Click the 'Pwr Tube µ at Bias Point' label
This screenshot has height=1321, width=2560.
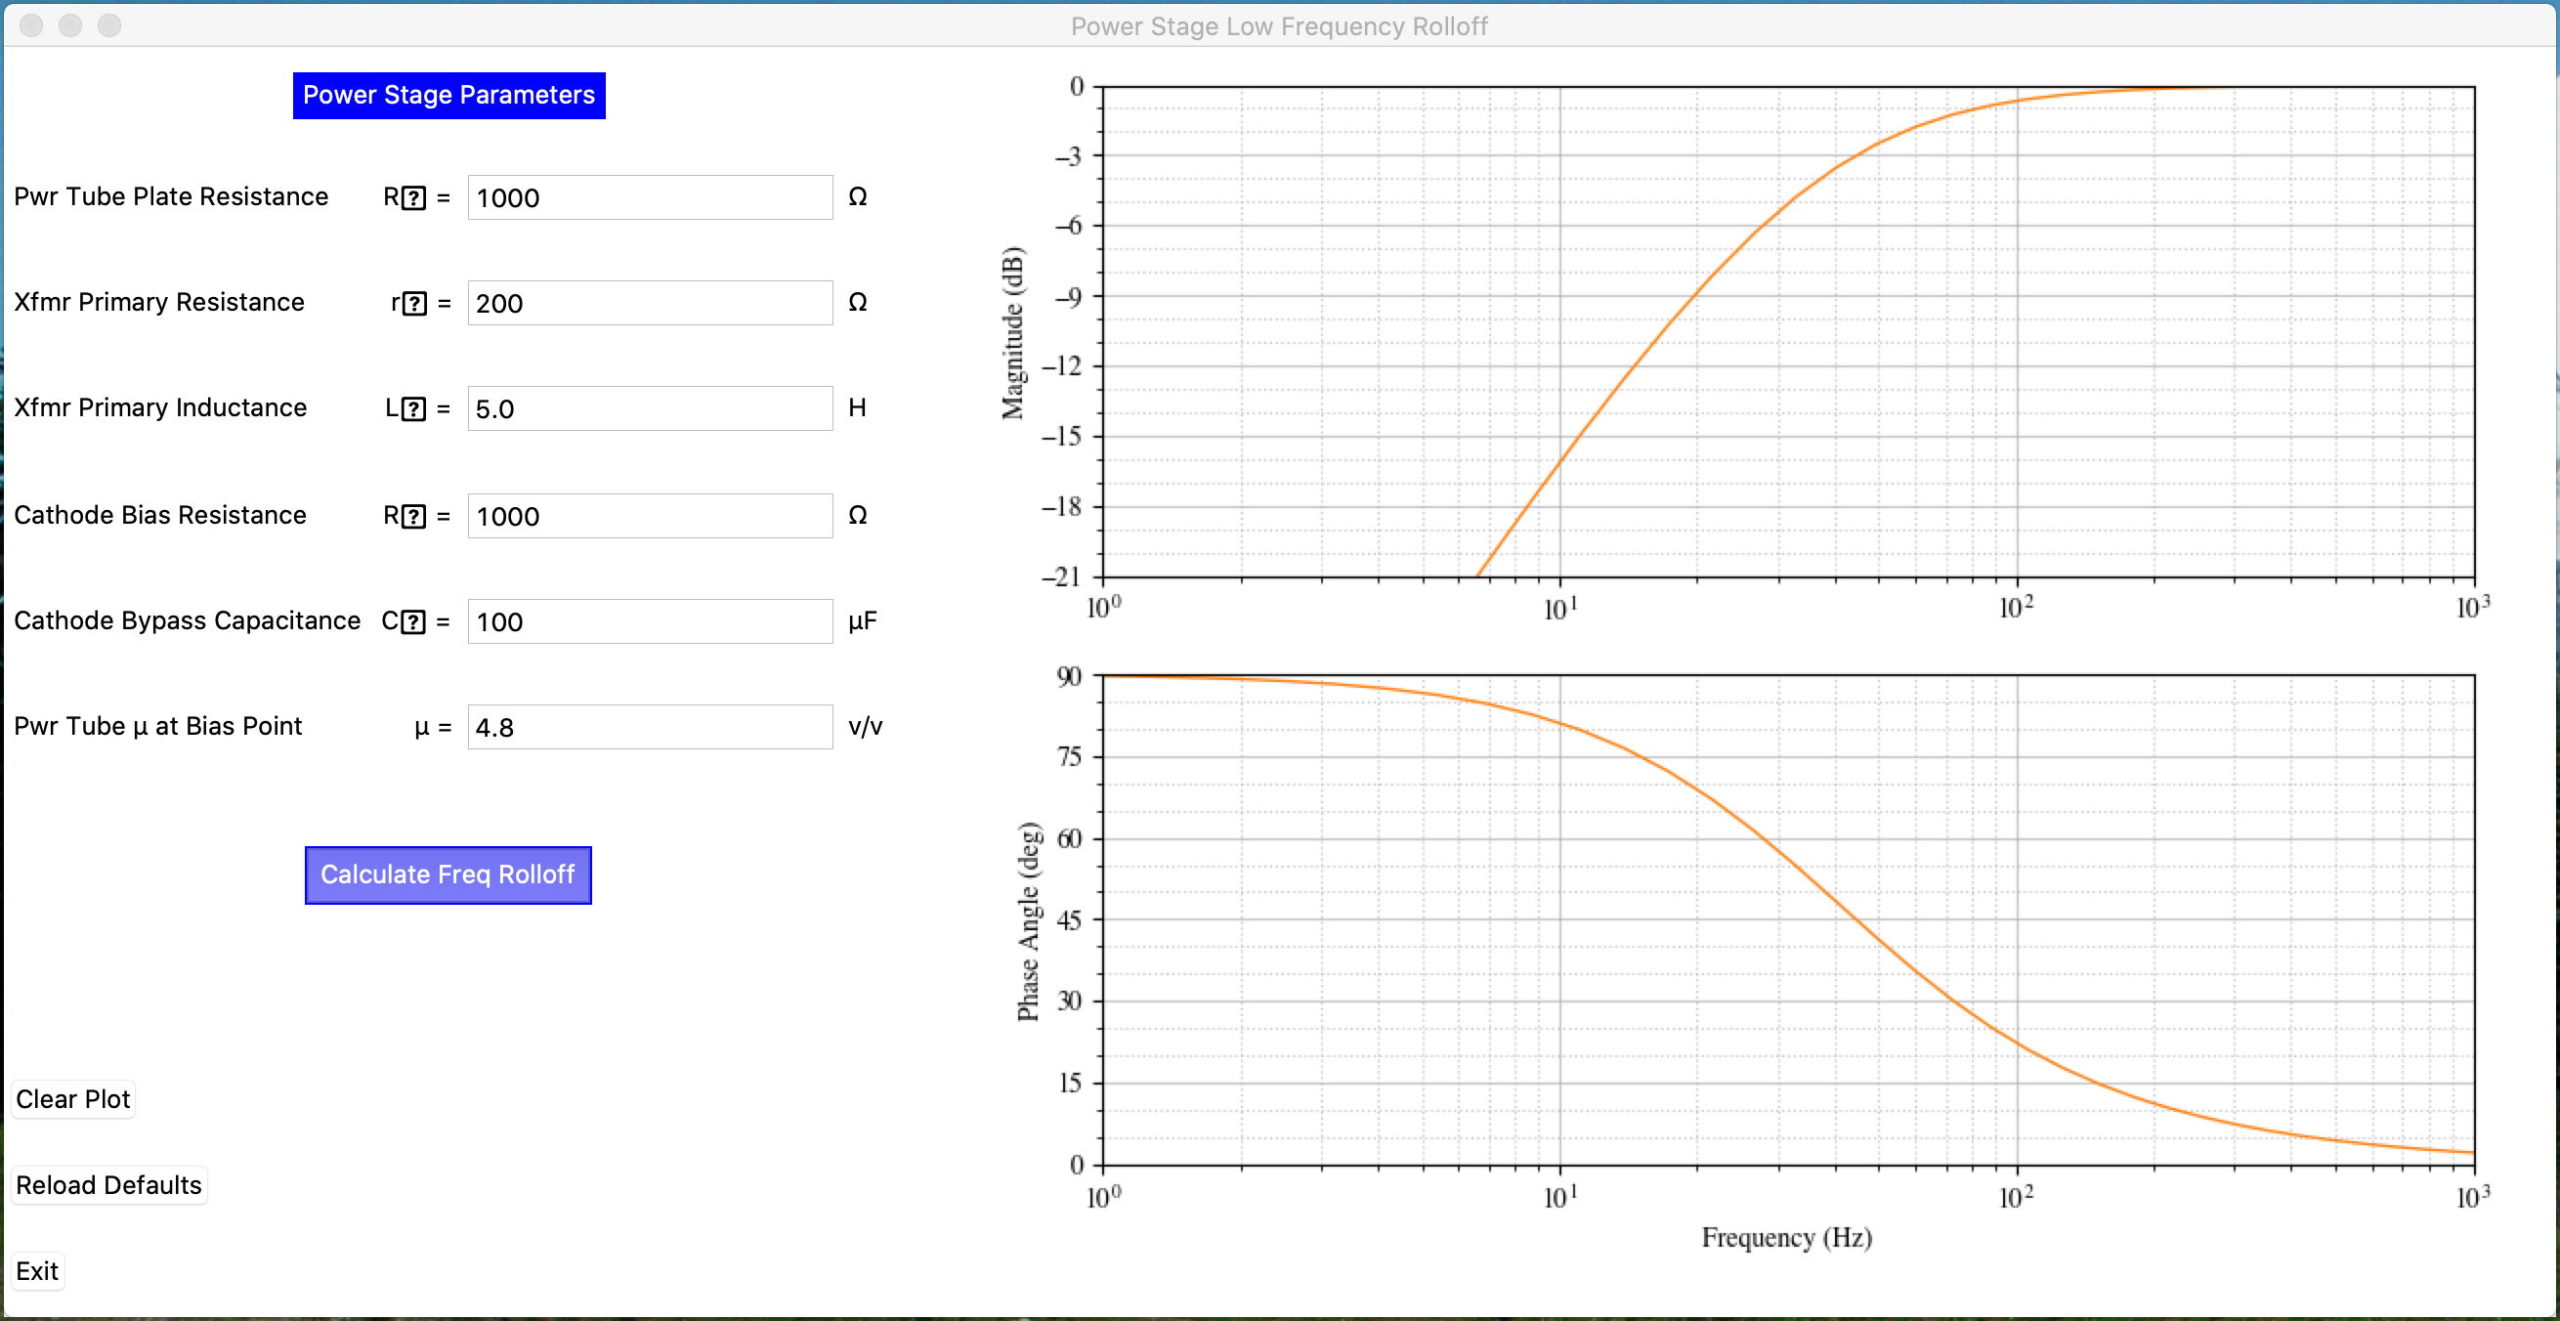coord(158,727)
